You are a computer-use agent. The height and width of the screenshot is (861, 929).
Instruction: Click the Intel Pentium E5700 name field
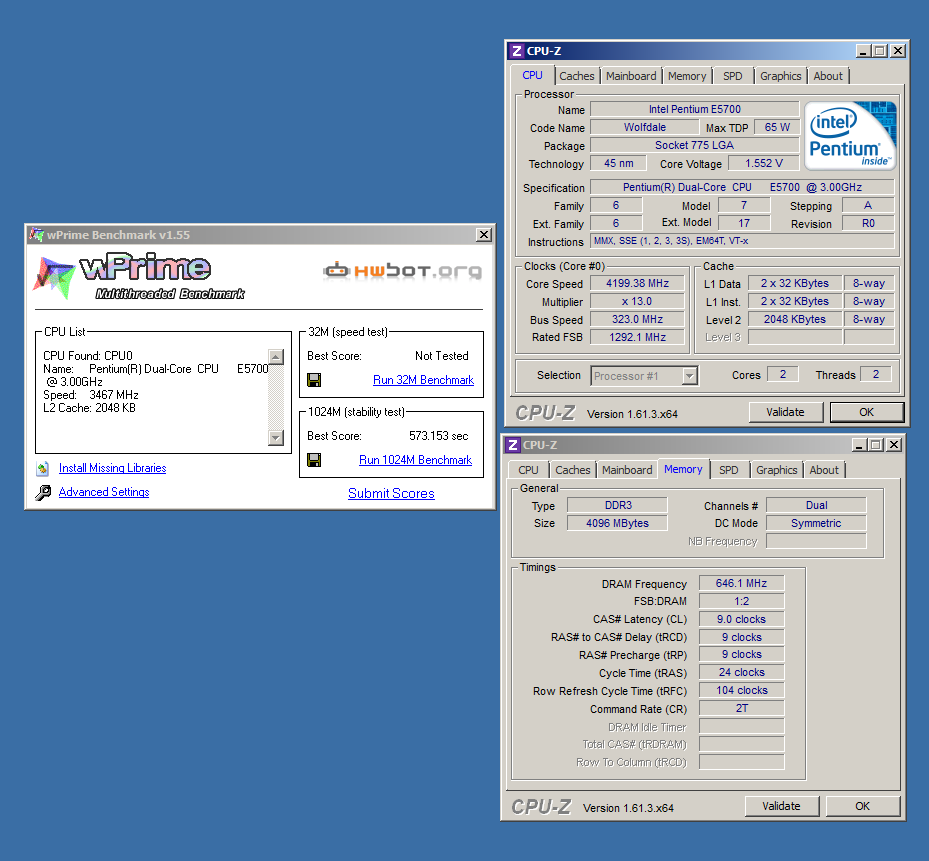click(694, 109)
